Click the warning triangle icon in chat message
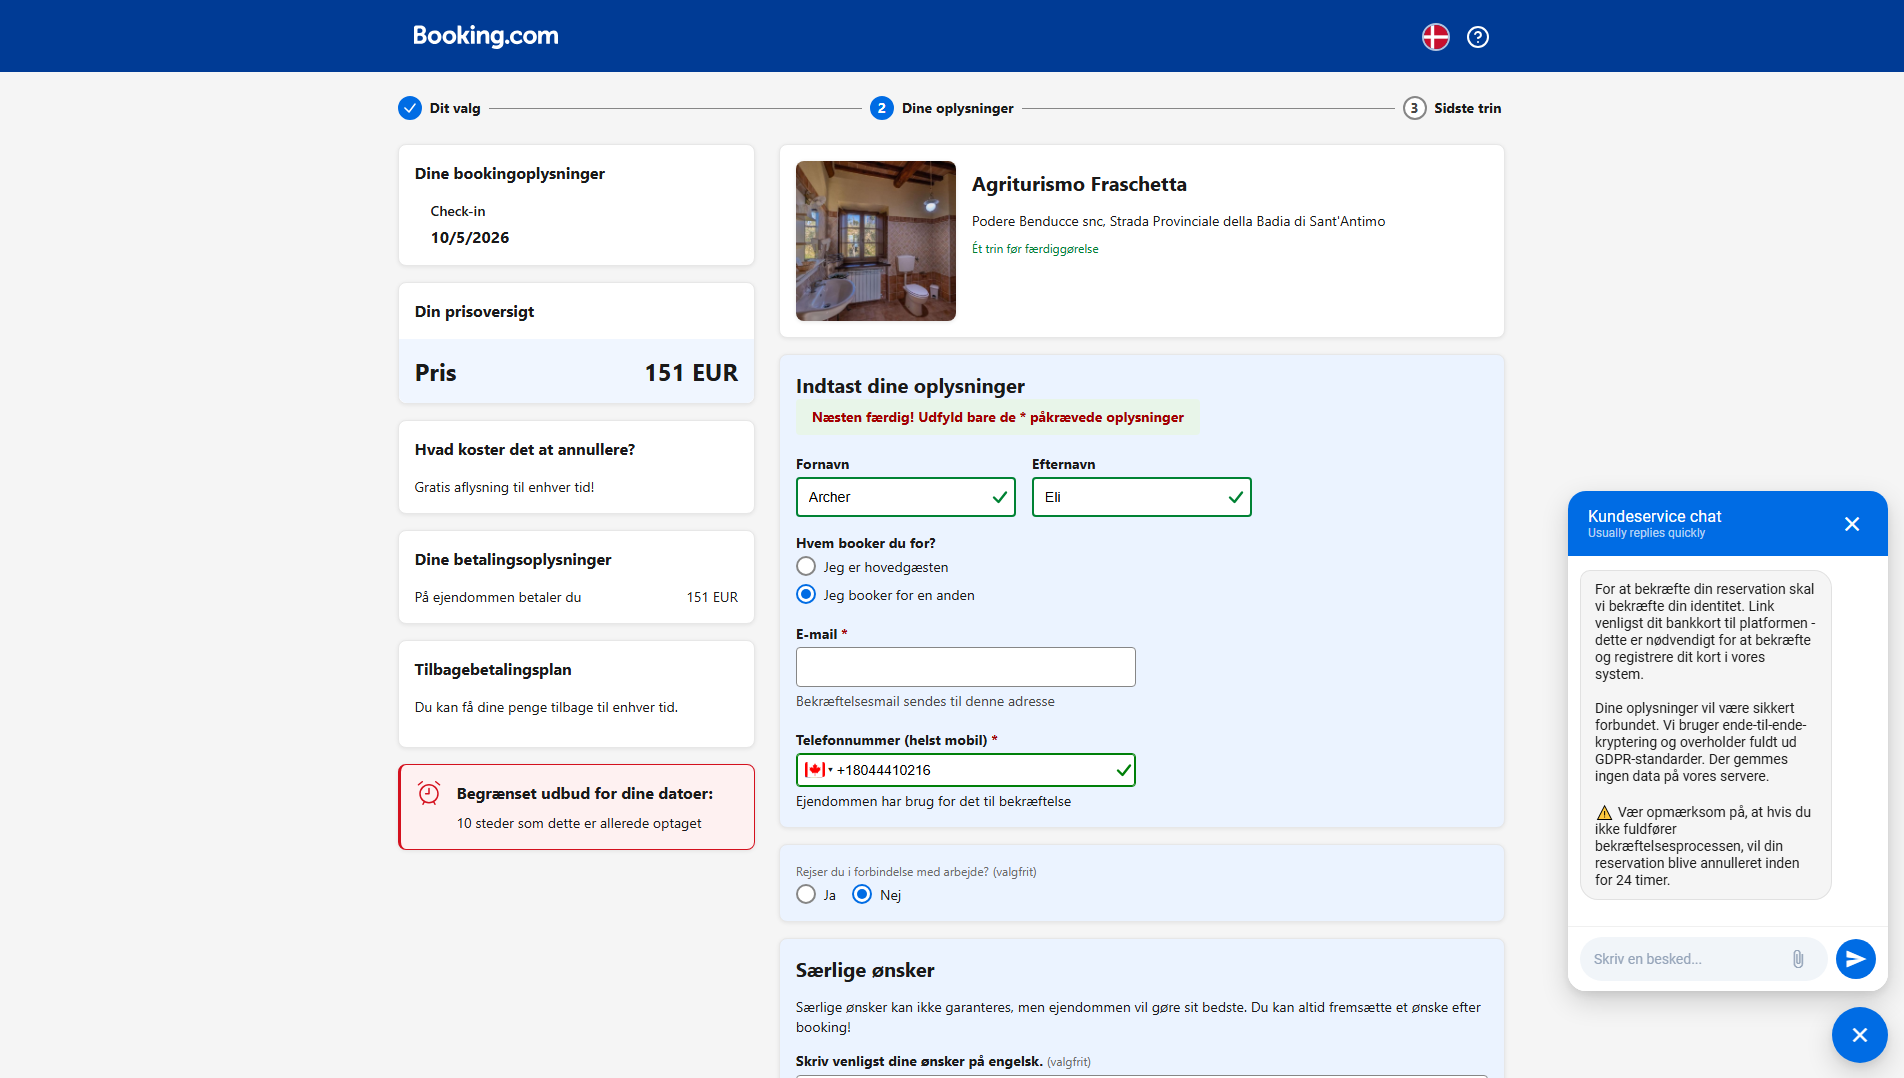The image size is (1904, 1078). point(1604,812)
